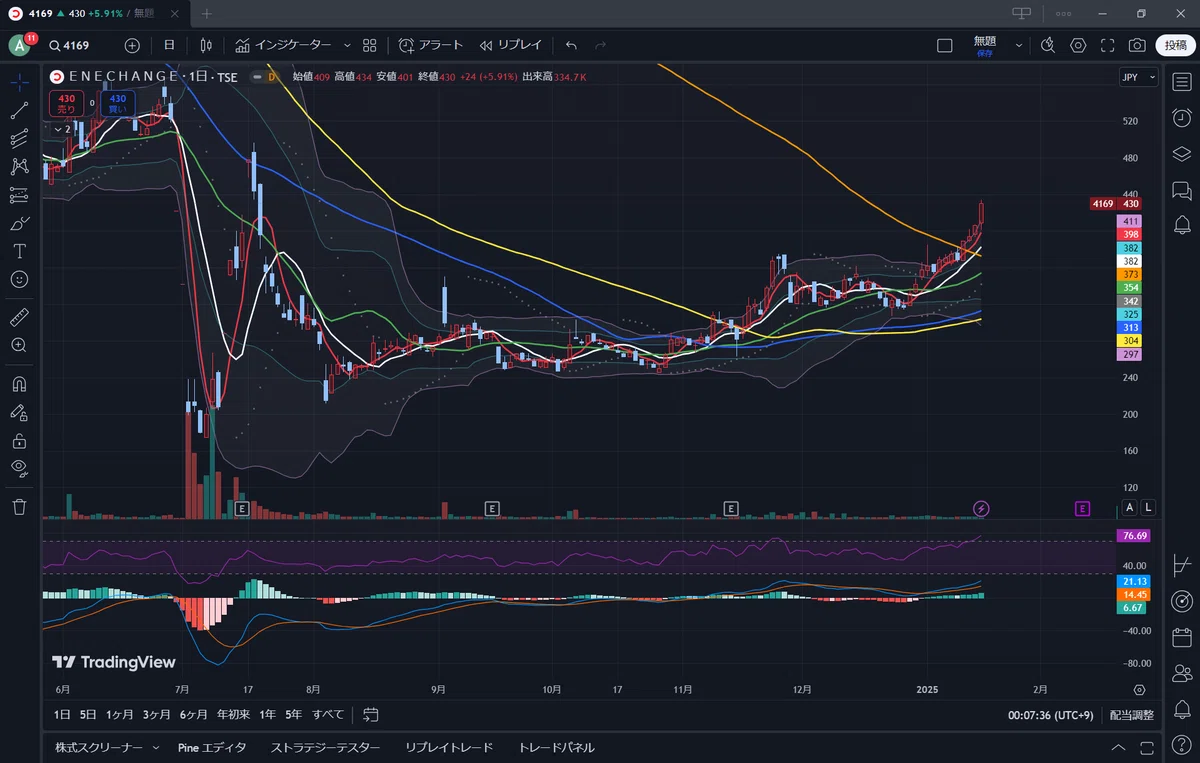
Task: Expand indicators favorites dropdown chevron
Action: click(x=347, y=45)
